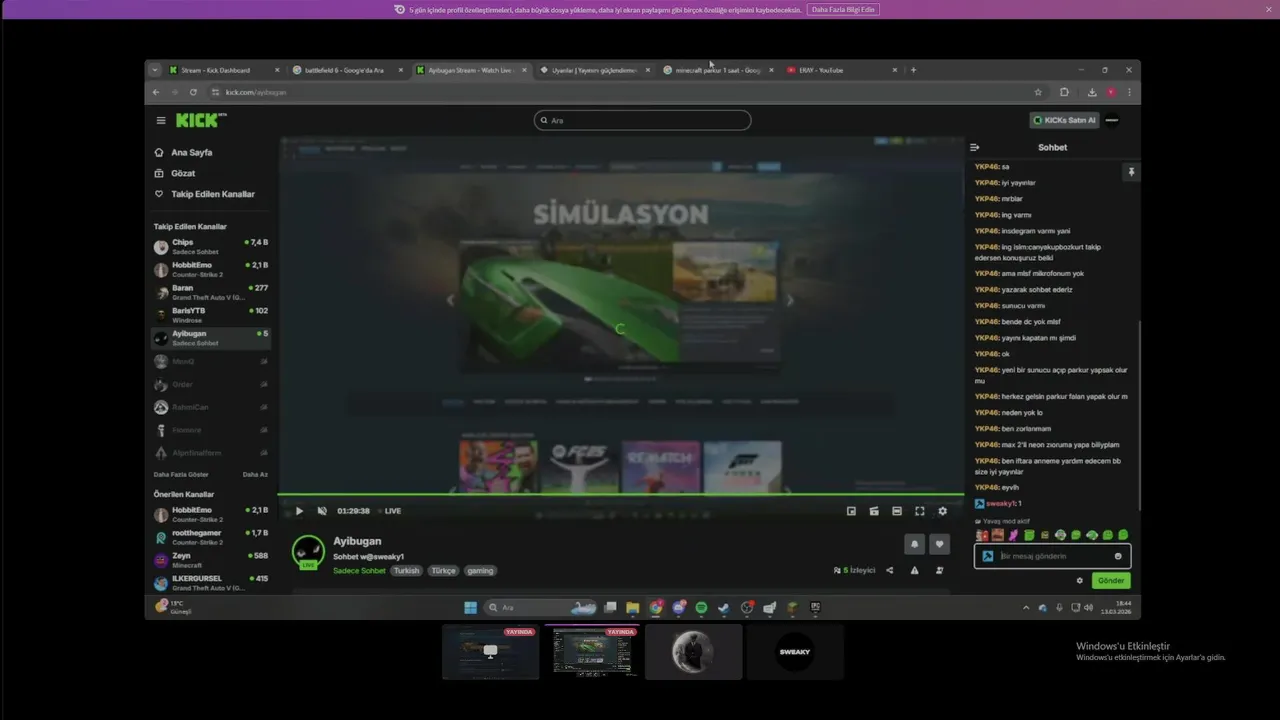
Task: Open new browser tab
Action: (x=913, y=70)
